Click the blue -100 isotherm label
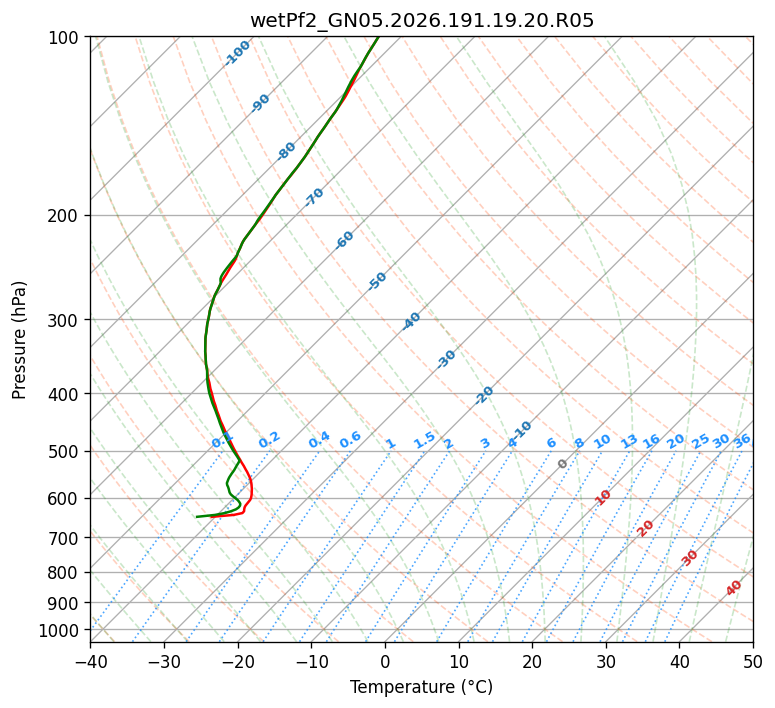Viewport: 775px width, 708px height. pyautogui.click(x=237, y=53)
